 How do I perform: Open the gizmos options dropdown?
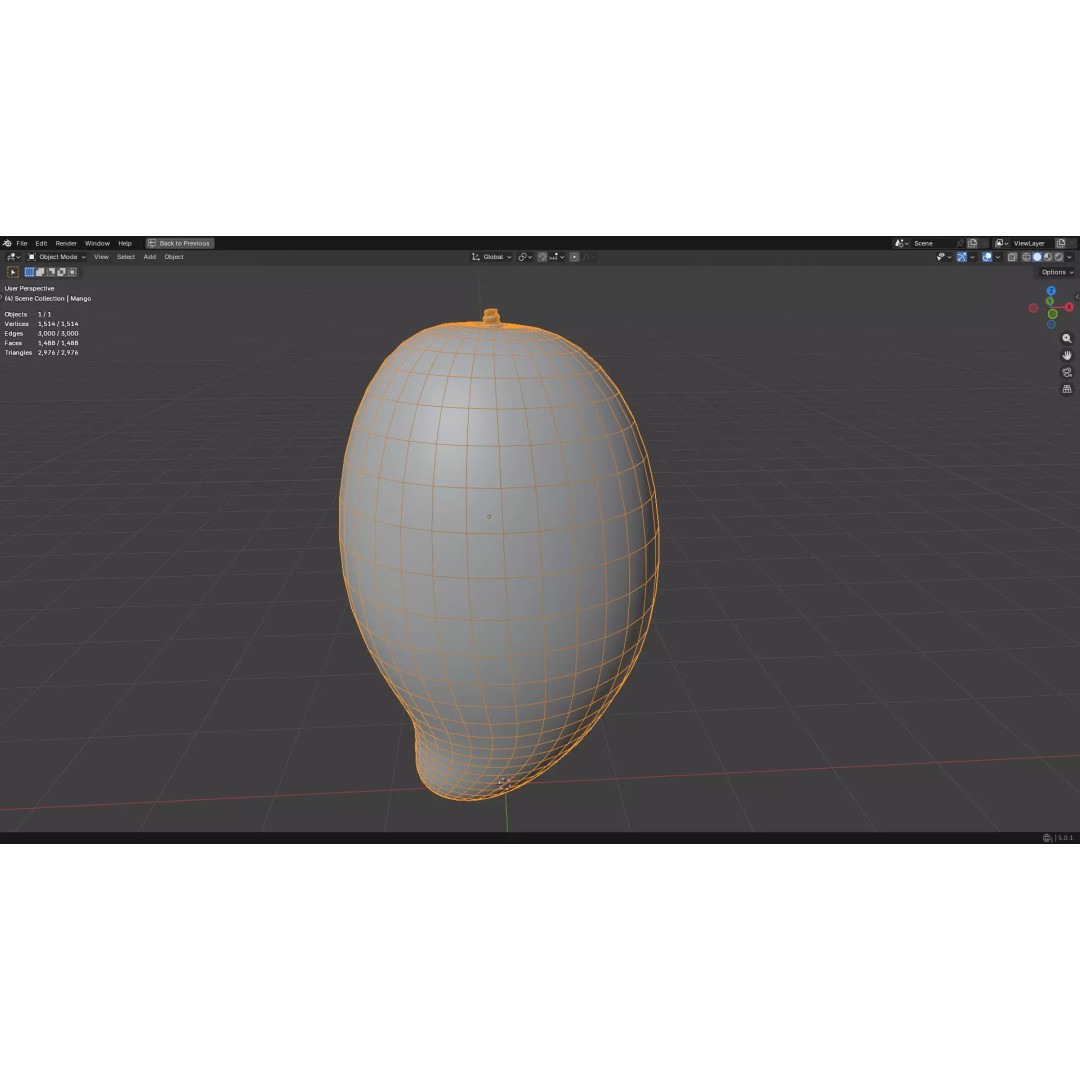pyautogui.click(x=972, y=257)
